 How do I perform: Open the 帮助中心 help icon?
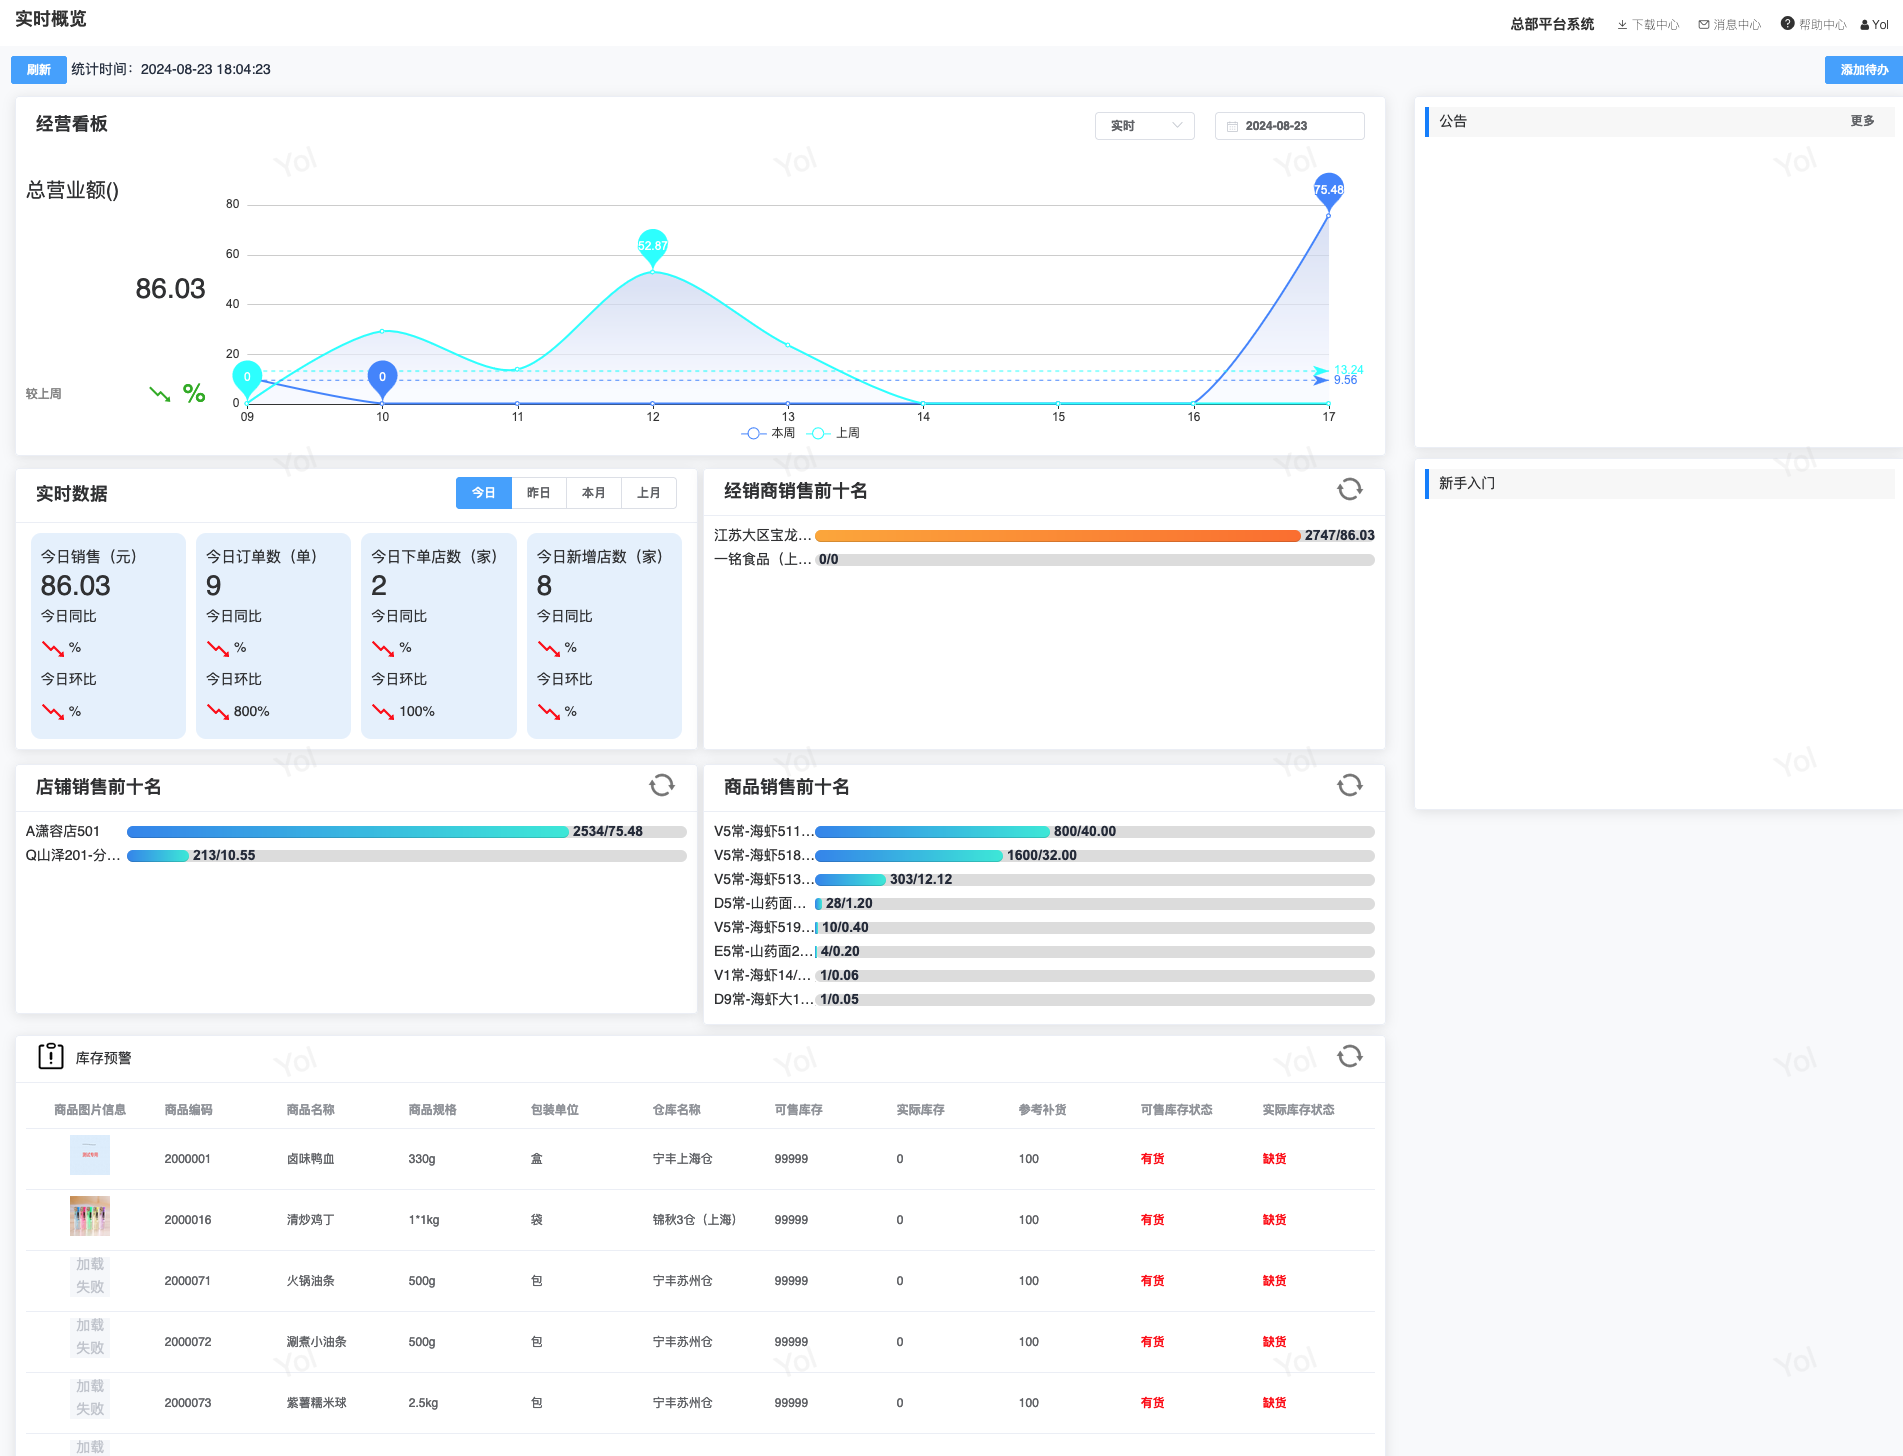coord(1787,23)
